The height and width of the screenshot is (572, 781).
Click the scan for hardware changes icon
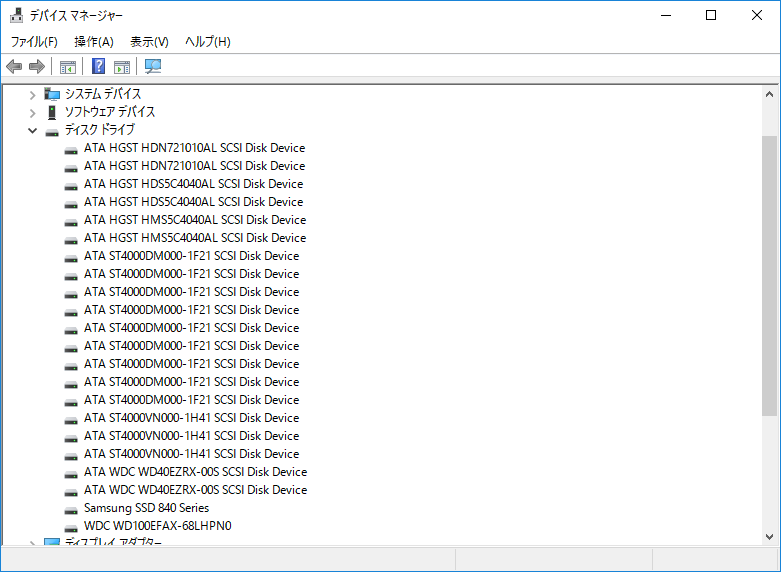click(152, 66)
